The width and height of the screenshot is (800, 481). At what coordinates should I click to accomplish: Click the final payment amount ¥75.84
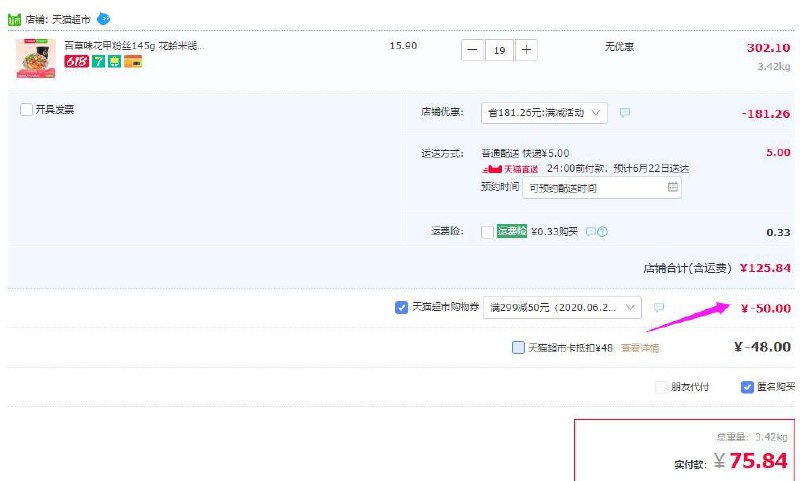tap(751, 461)
